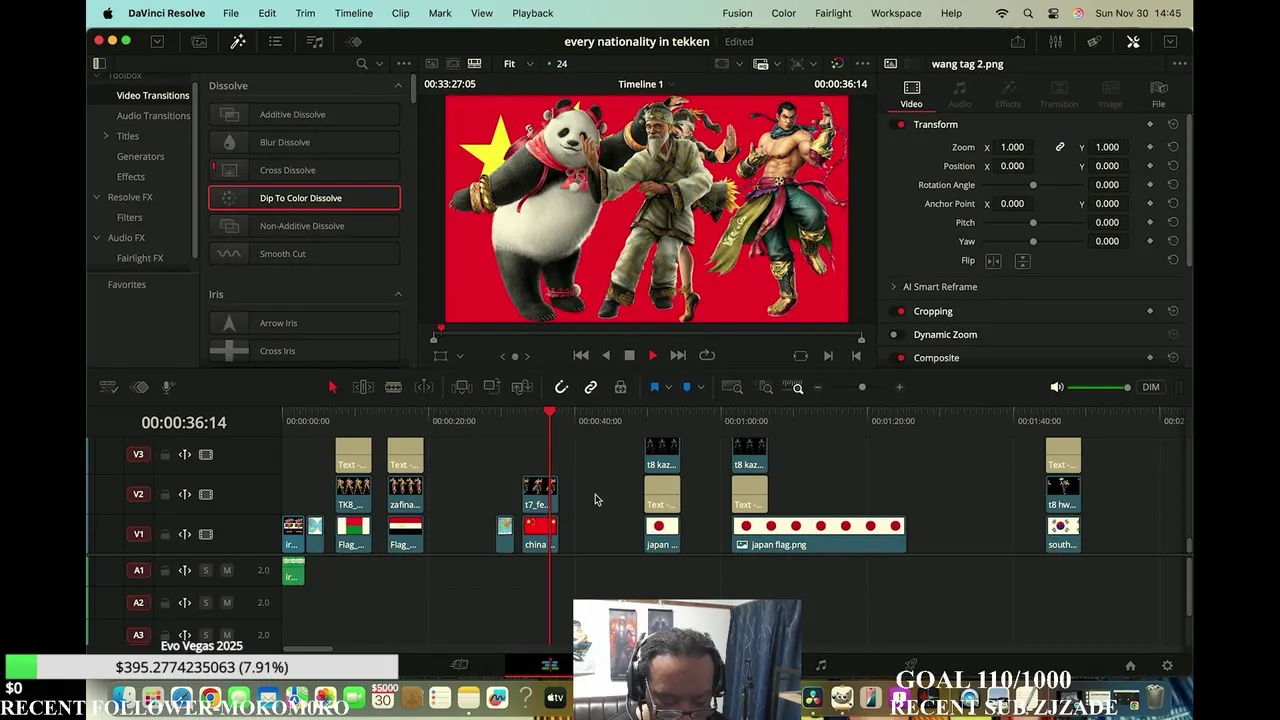Add a blue marker on timeline
Screen dimensions: 1280x720
click(x=686, y=387)
